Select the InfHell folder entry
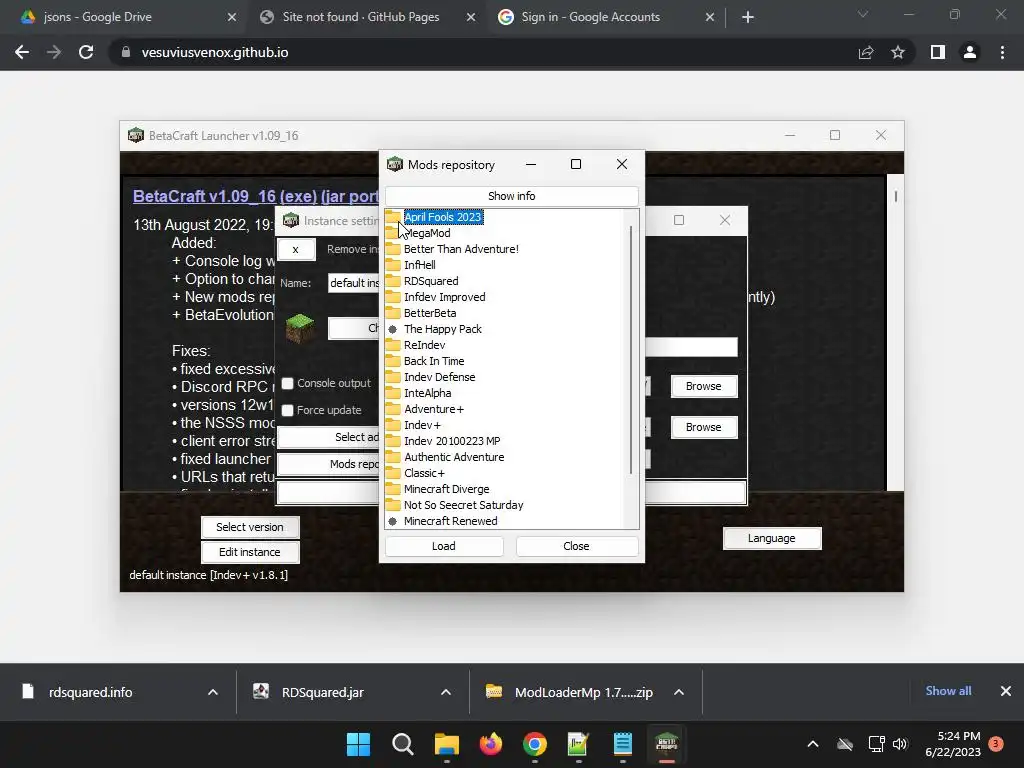The height and width of the screenshot is (768, 1024). tap(419, 265)
